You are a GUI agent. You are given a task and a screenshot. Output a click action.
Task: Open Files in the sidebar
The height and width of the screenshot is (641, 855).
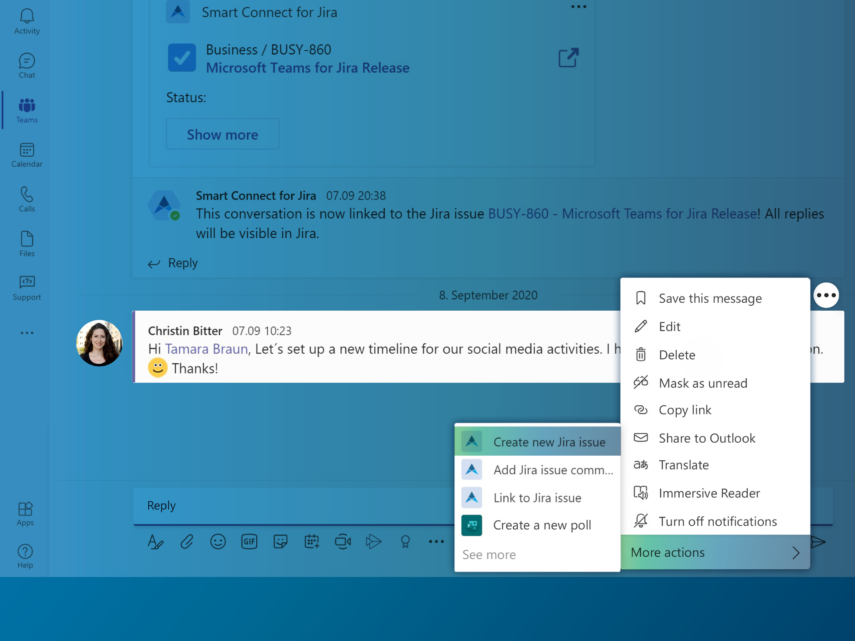pos(27,244)
